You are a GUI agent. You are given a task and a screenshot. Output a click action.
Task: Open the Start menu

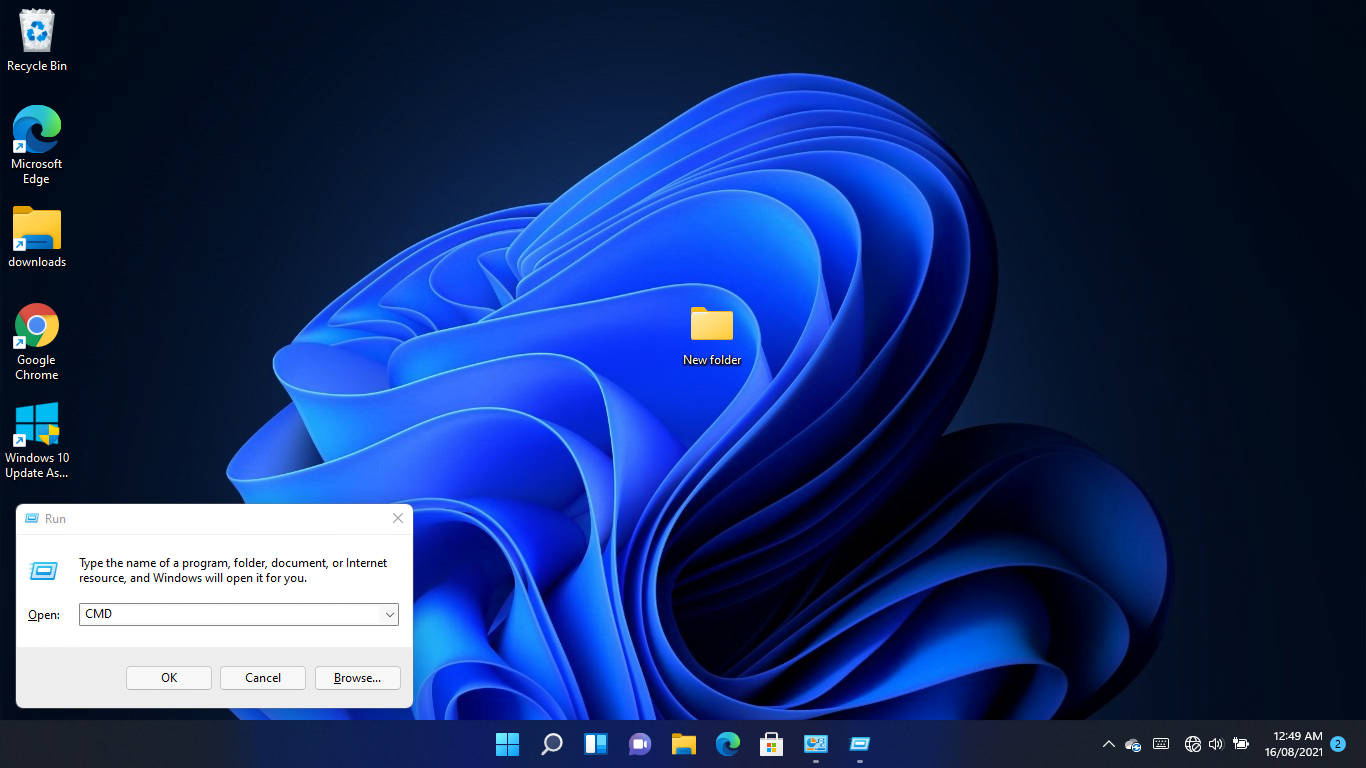click(x=507, y=744)
